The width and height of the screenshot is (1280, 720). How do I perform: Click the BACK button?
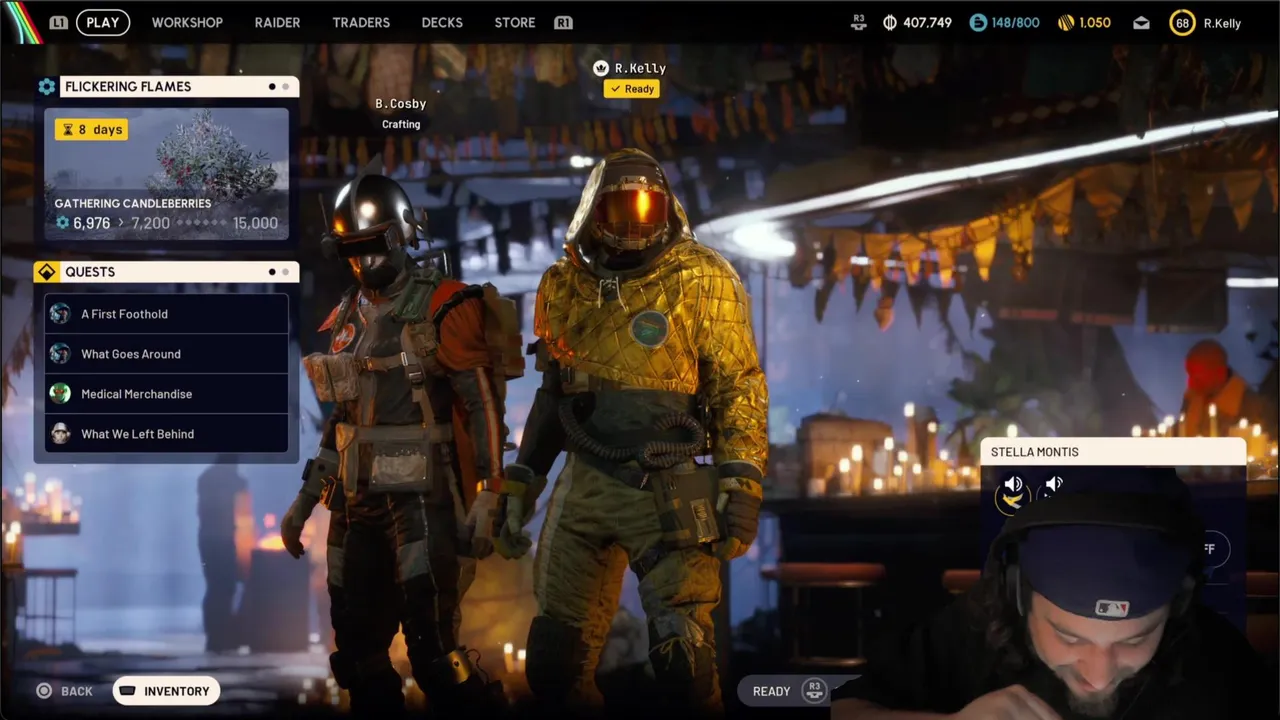(x=64, y=691)
